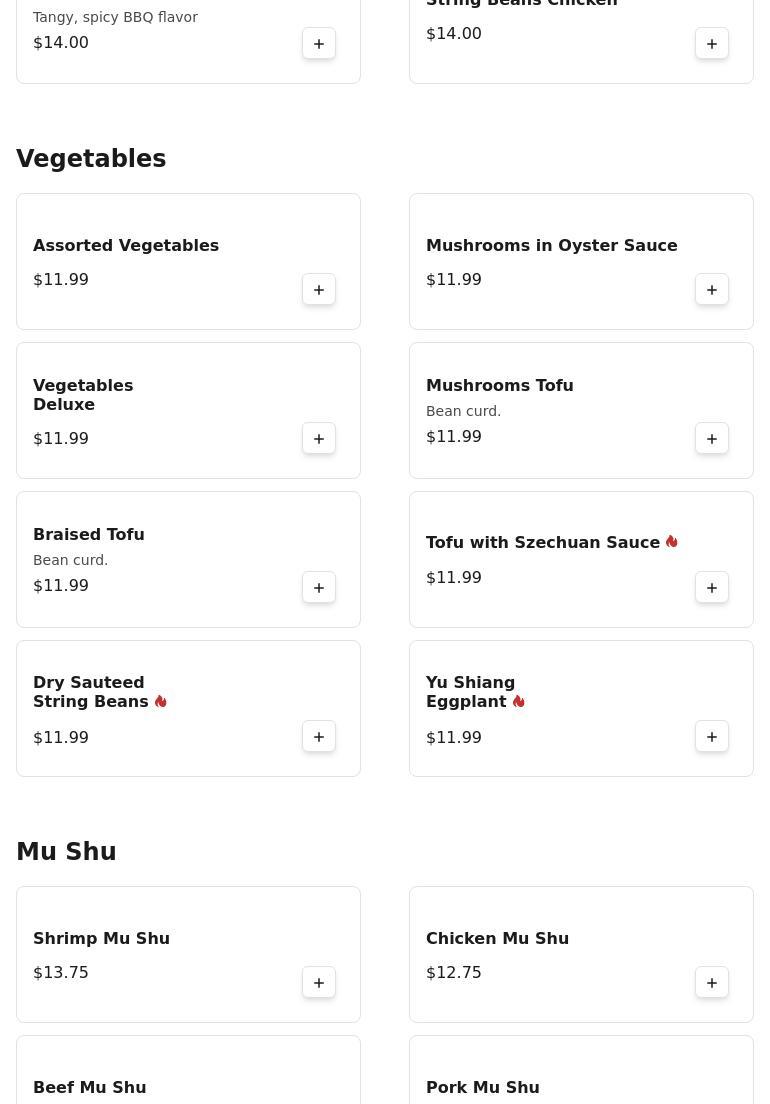Add Chicken Mu Shu to cart
The width and height of the screenshot is (770, 1104).
coord(712,983)
